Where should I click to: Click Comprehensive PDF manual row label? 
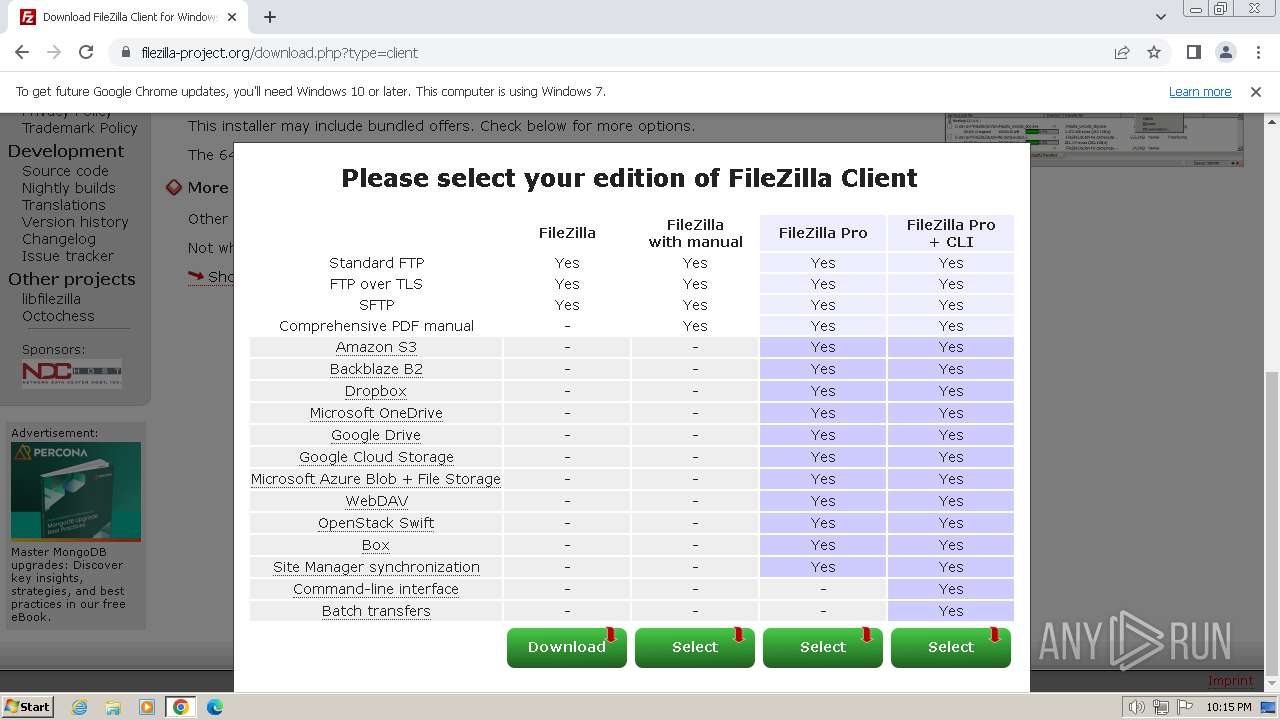(x=376, y=326)
